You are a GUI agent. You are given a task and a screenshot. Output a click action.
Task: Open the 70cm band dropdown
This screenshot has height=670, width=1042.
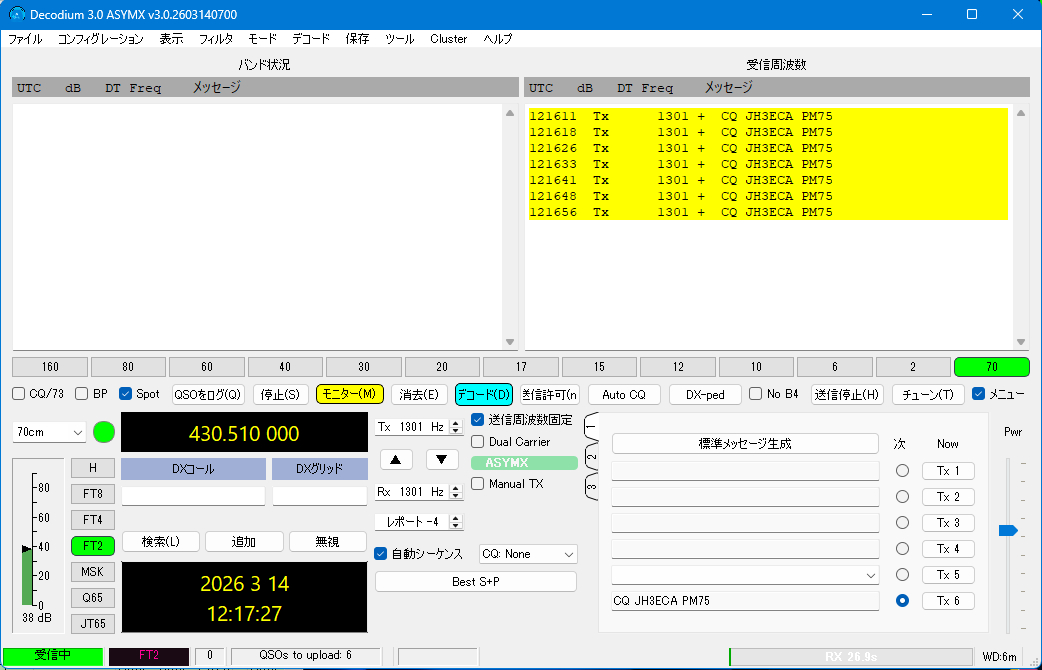(x=50, y=432)
